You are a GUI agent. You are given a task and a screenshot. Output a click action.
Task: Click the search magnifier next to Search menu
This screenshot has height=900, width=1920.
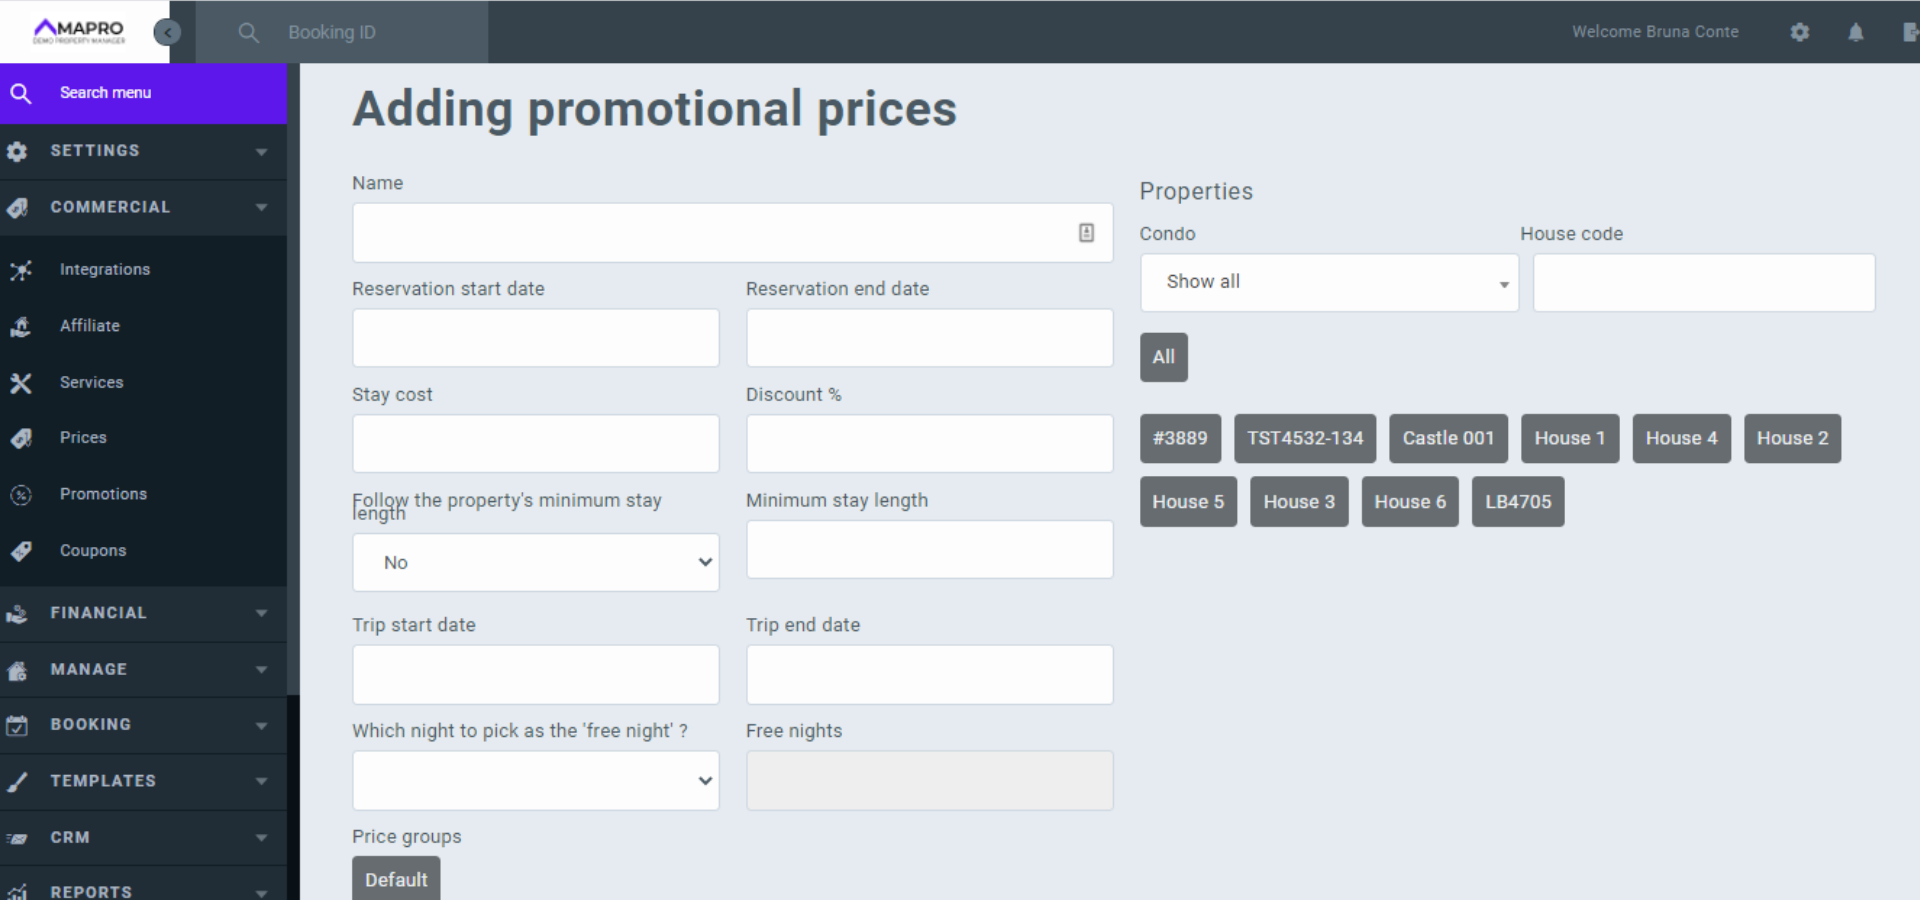click(21, 93)
